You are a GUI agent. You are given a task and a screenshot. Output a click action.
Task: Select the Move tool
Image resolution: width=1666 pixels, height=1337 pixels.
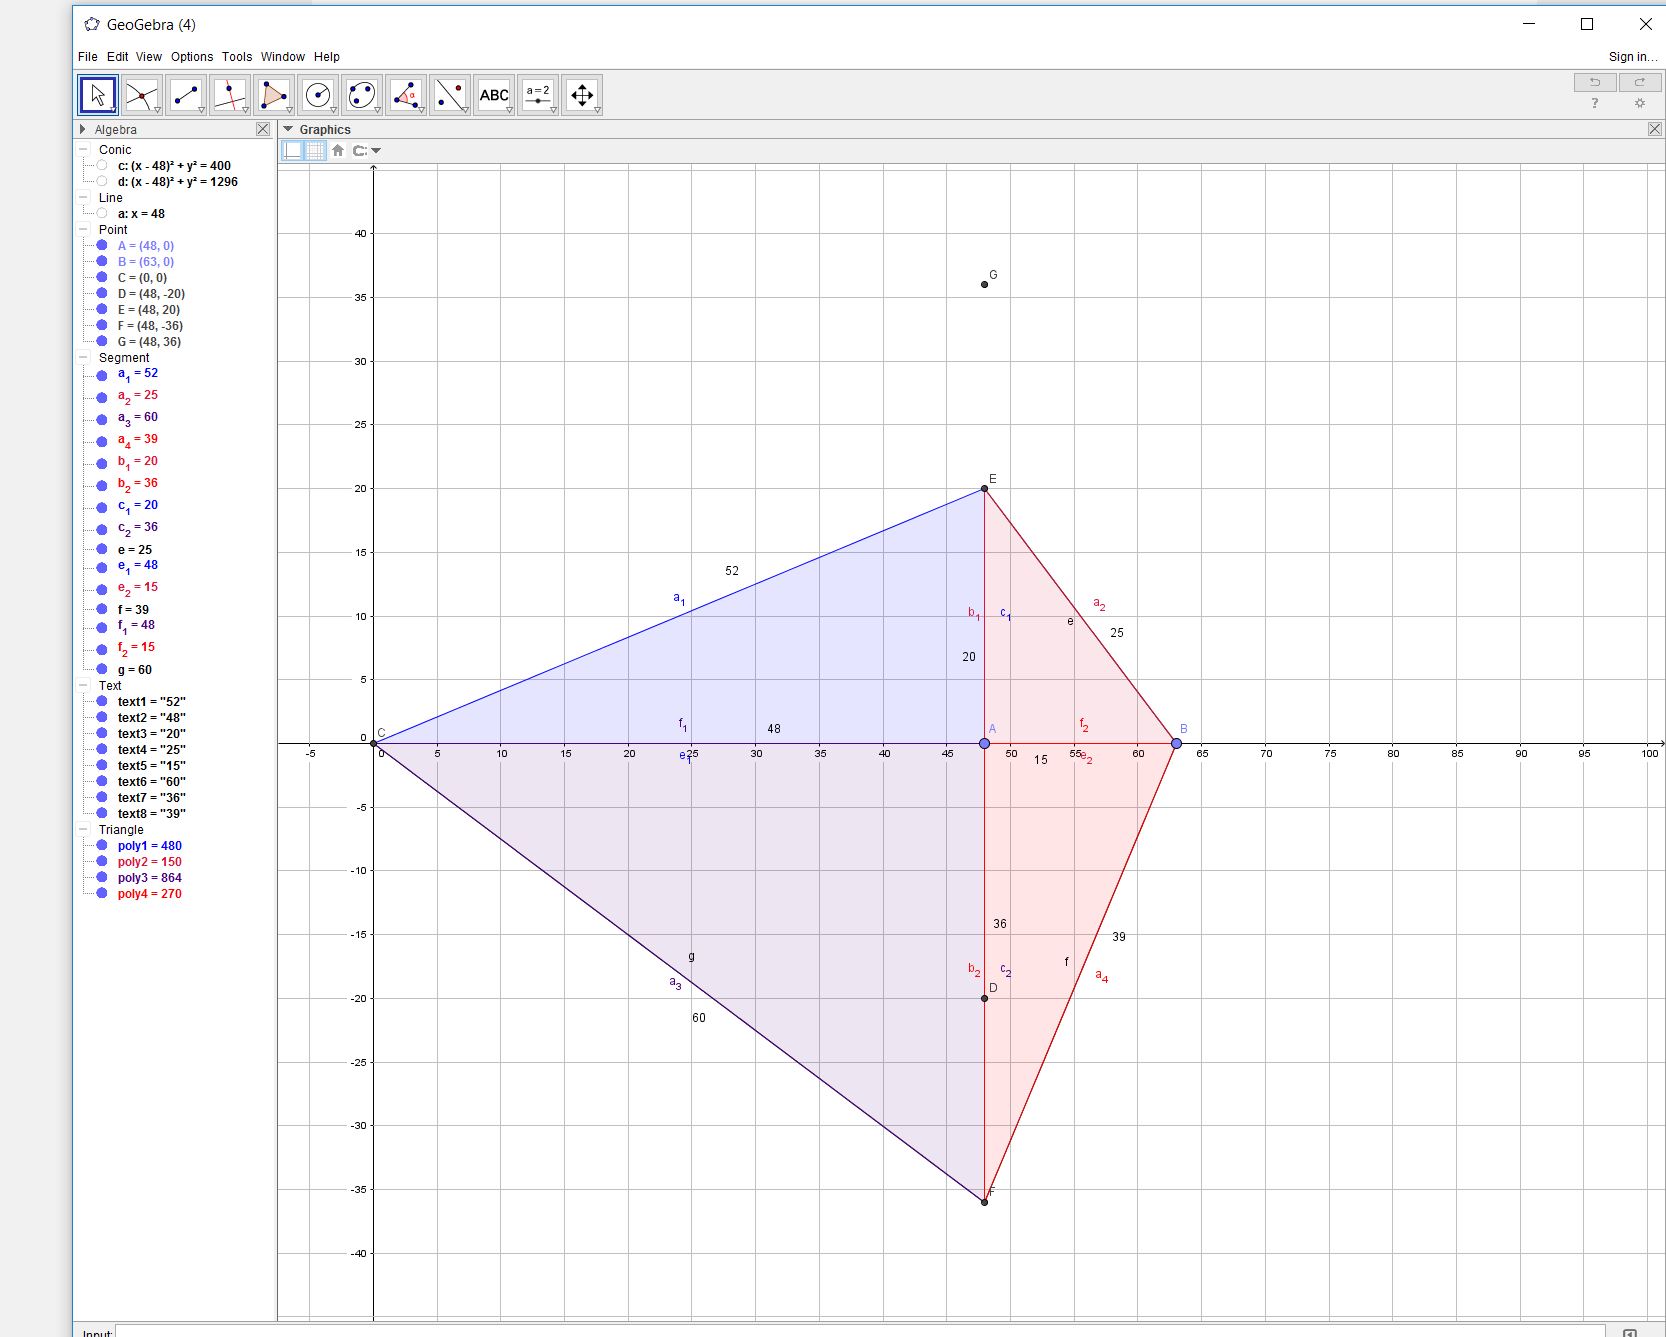(97, 94)
